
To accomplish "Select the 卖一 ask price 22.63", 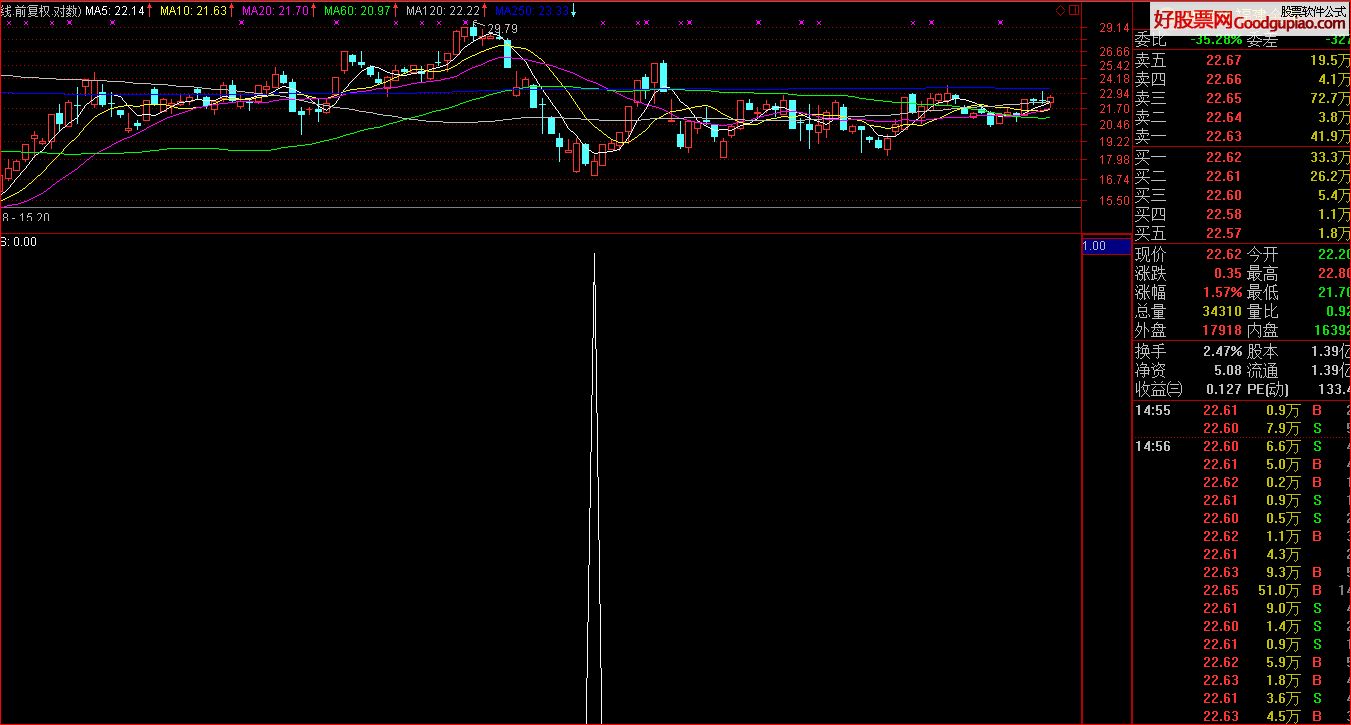I will coord(1223,137).
